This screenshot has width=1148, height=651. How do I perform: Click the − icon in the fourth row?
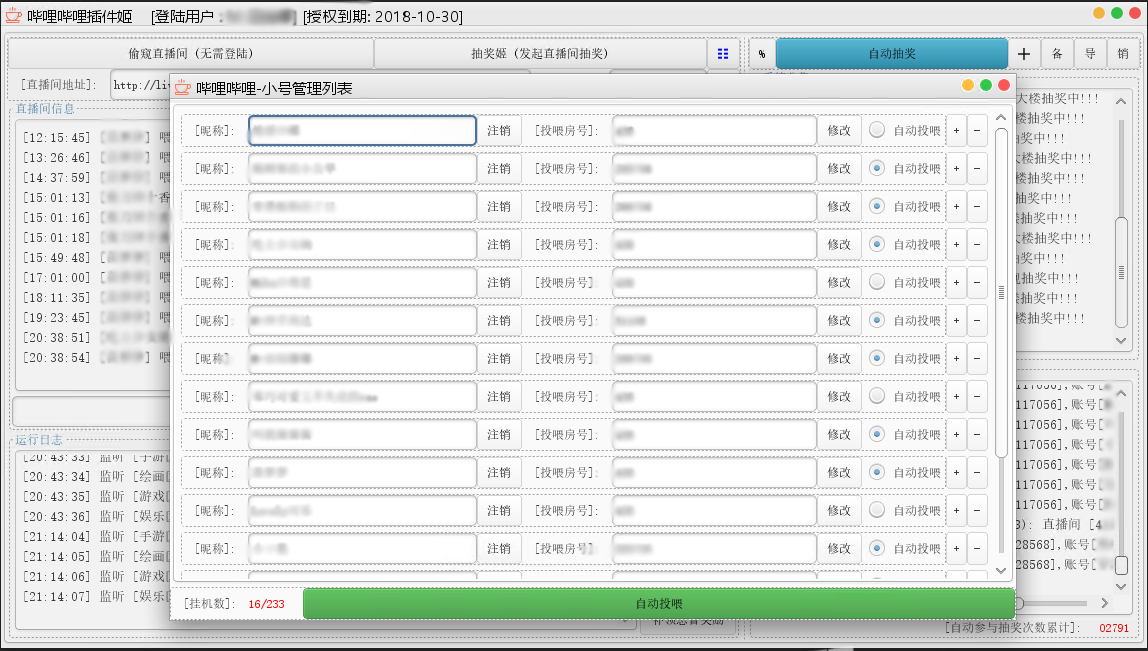[977, 244]
